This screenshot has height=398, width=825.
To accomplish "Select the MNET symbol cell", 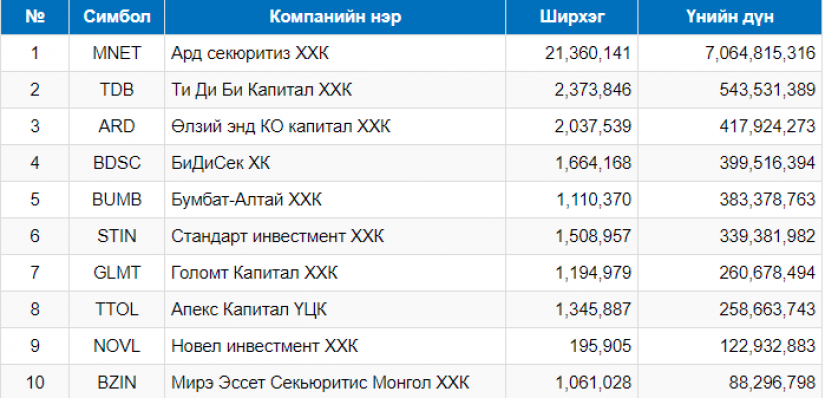I will click(117, 53).
